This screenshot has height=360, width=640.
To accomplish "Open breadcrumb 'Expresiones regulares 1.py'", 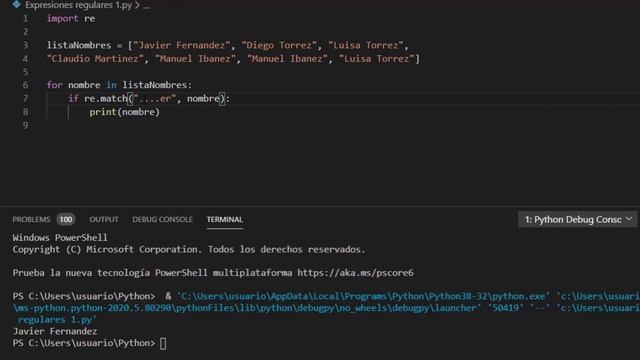I will pyautogui.click(x=78, y=5).
